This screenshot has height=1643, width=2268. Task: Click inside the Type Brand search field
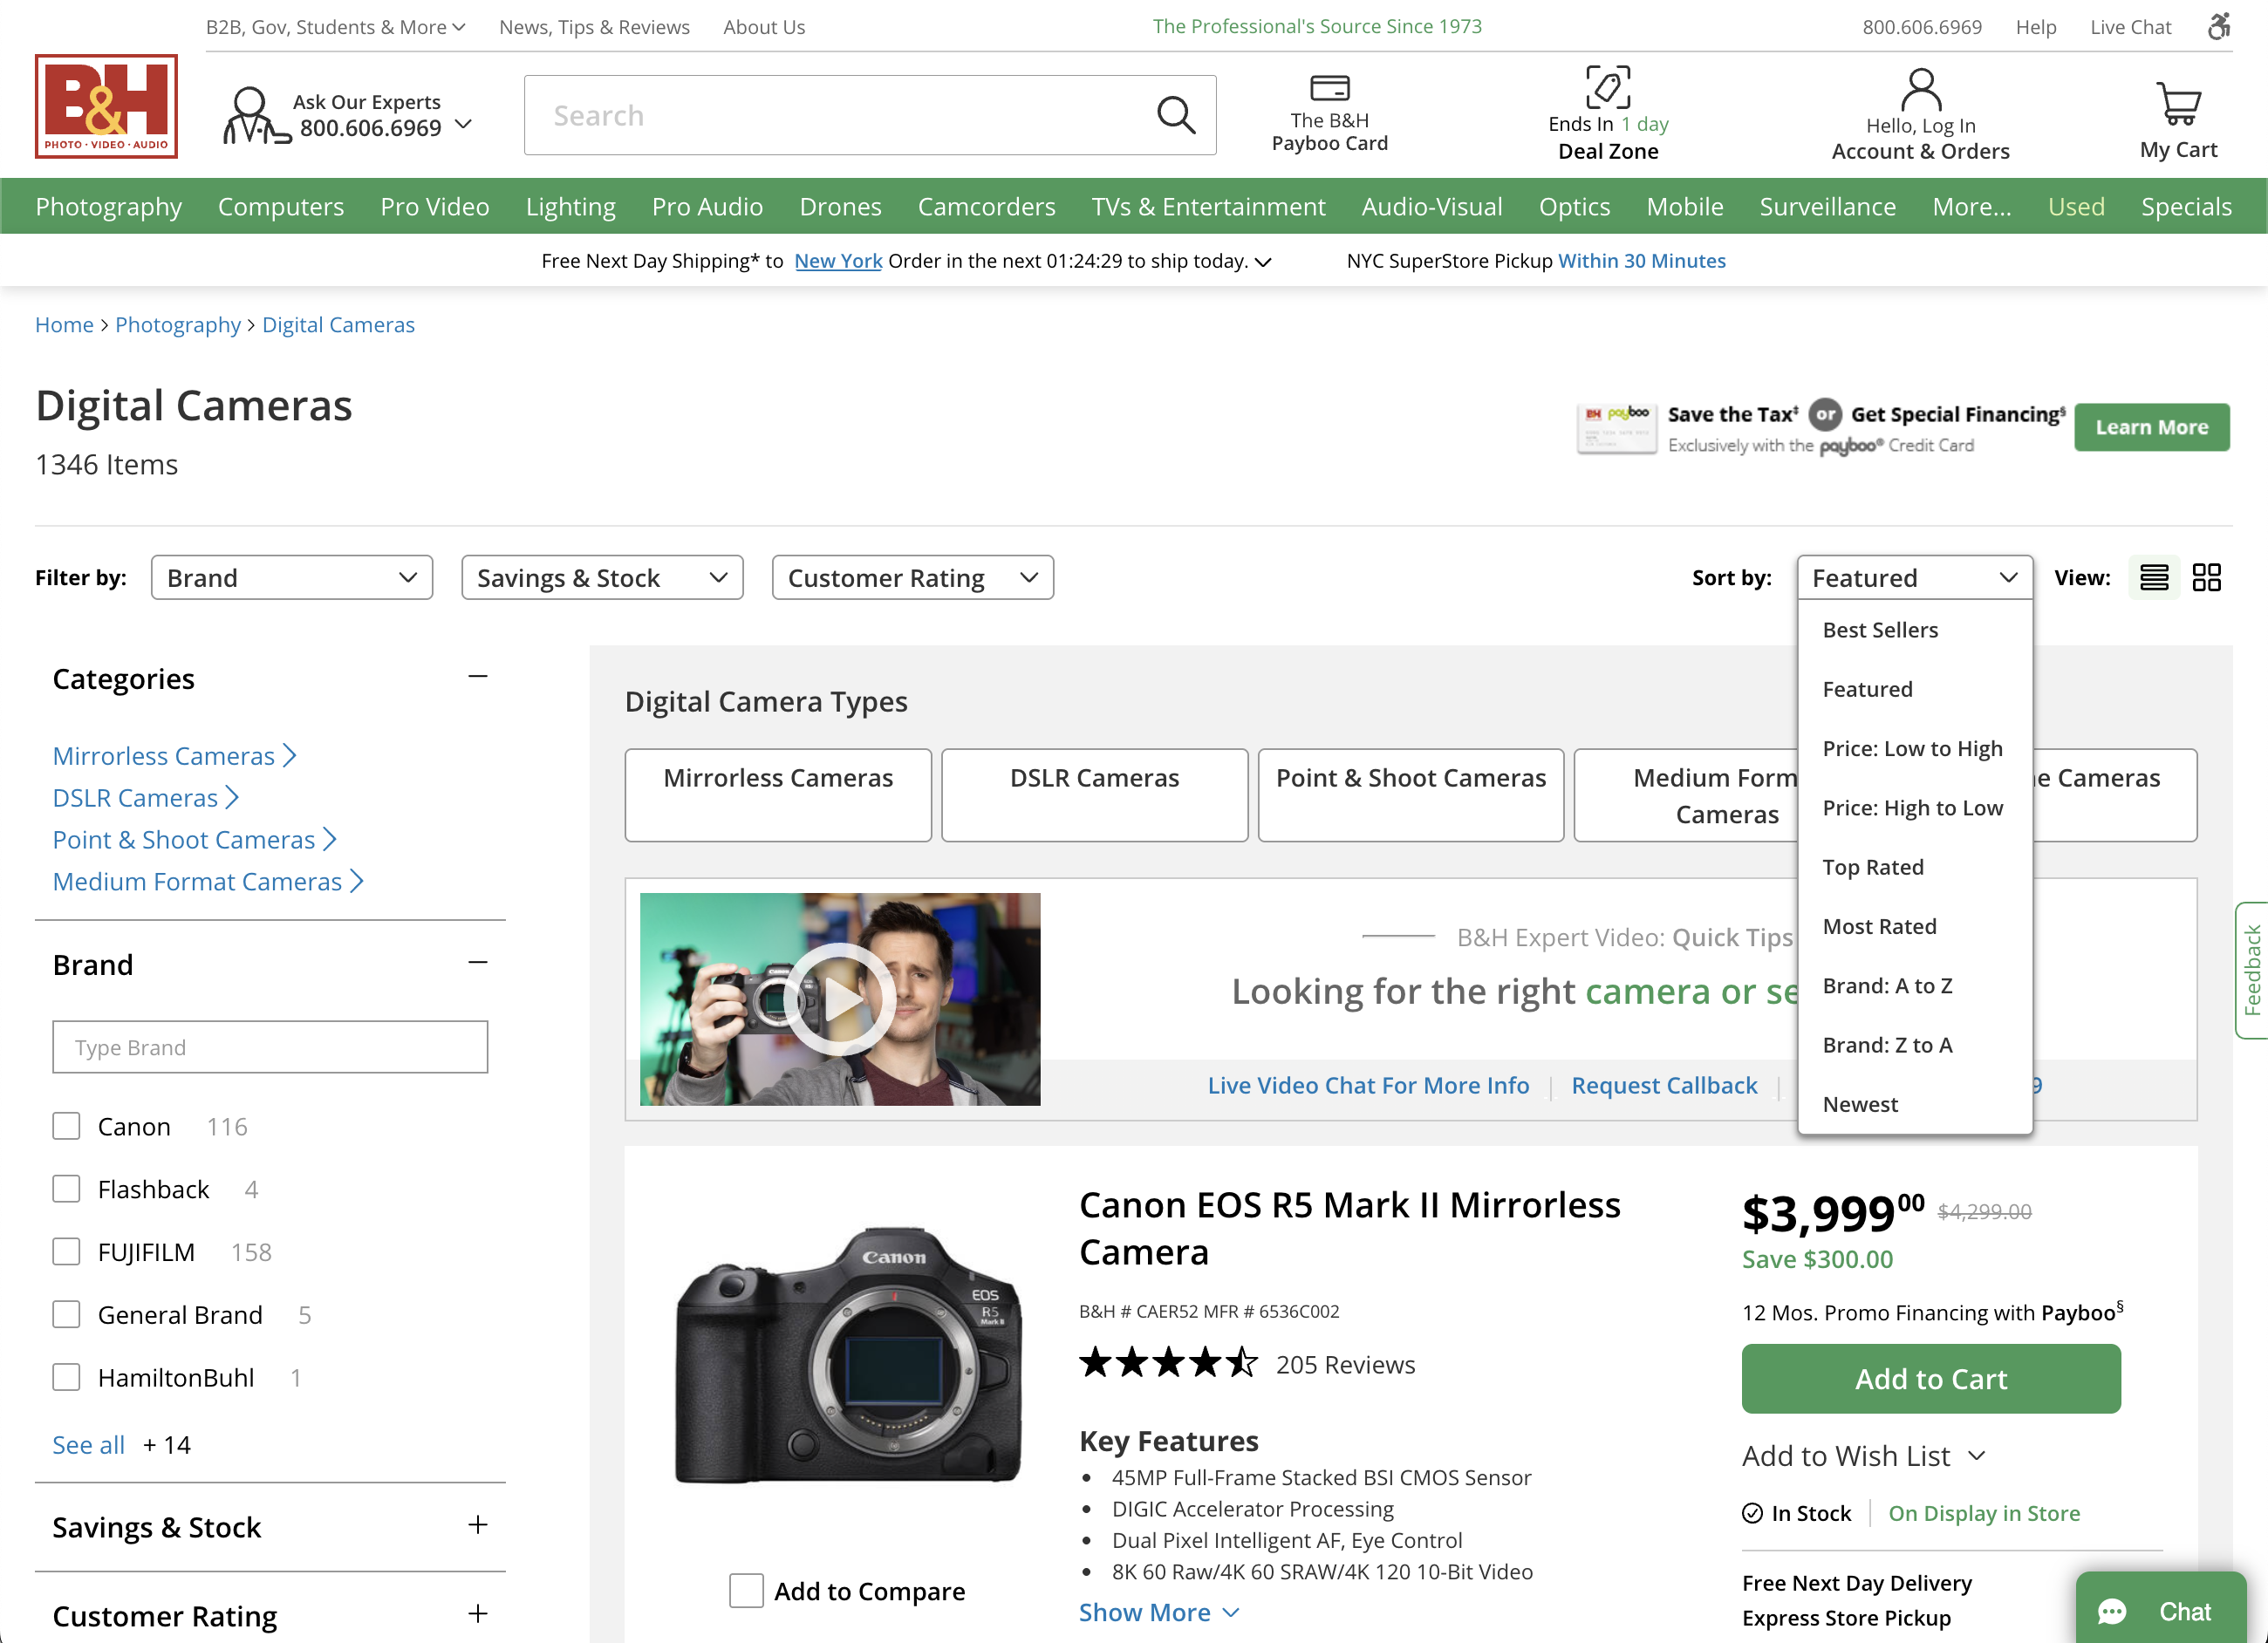pos(270,1047)
